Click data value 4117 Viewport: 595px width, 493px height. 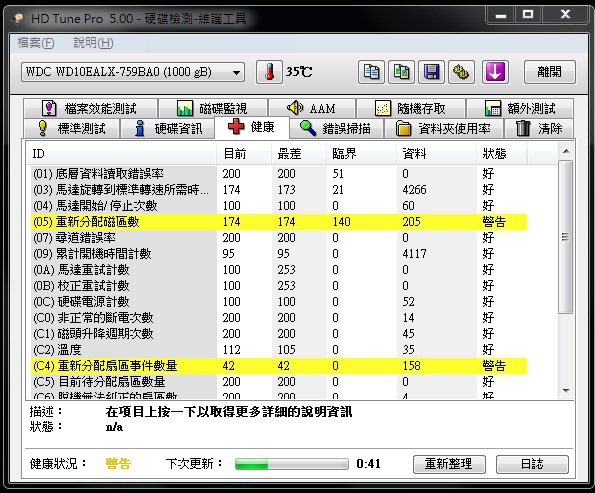414,254
